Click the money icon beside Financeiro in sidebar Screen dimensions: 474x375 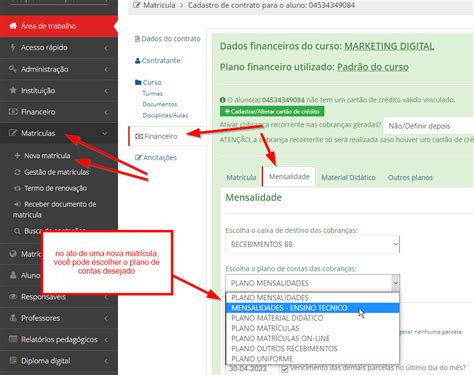tap(13, 112)
